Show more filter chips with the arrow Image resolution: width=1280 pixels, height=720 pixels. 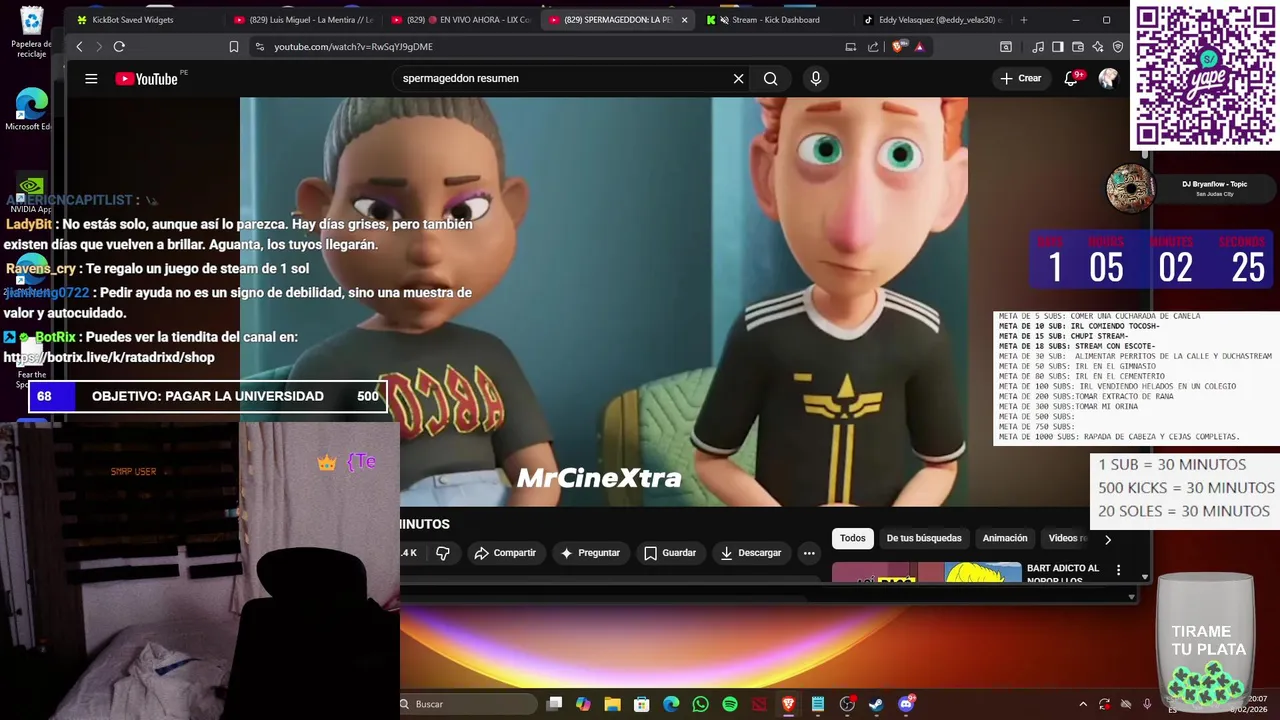(x=1107, y=539)
